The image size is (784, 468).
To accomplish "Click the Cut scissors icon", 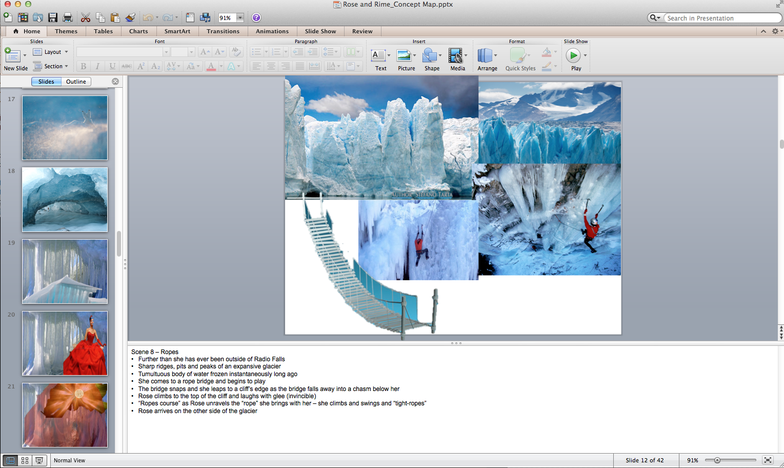I will (x=85, y=18).
